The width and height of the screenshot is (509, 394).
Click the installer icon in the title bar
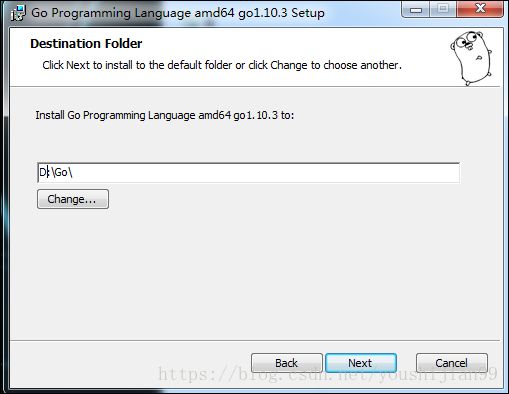[18, 13]
